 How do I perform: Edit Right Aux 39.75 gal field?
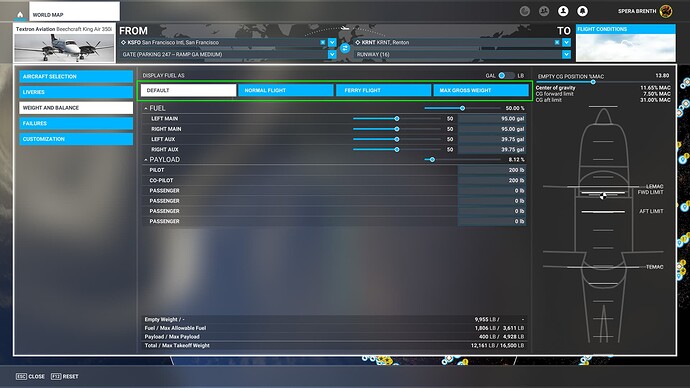tap(492, 150)
